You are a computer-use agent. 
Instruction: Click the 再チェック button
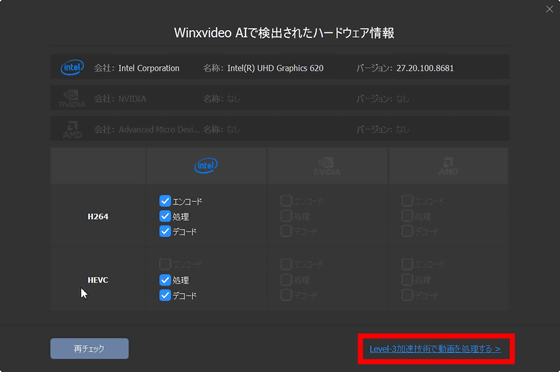89,348
